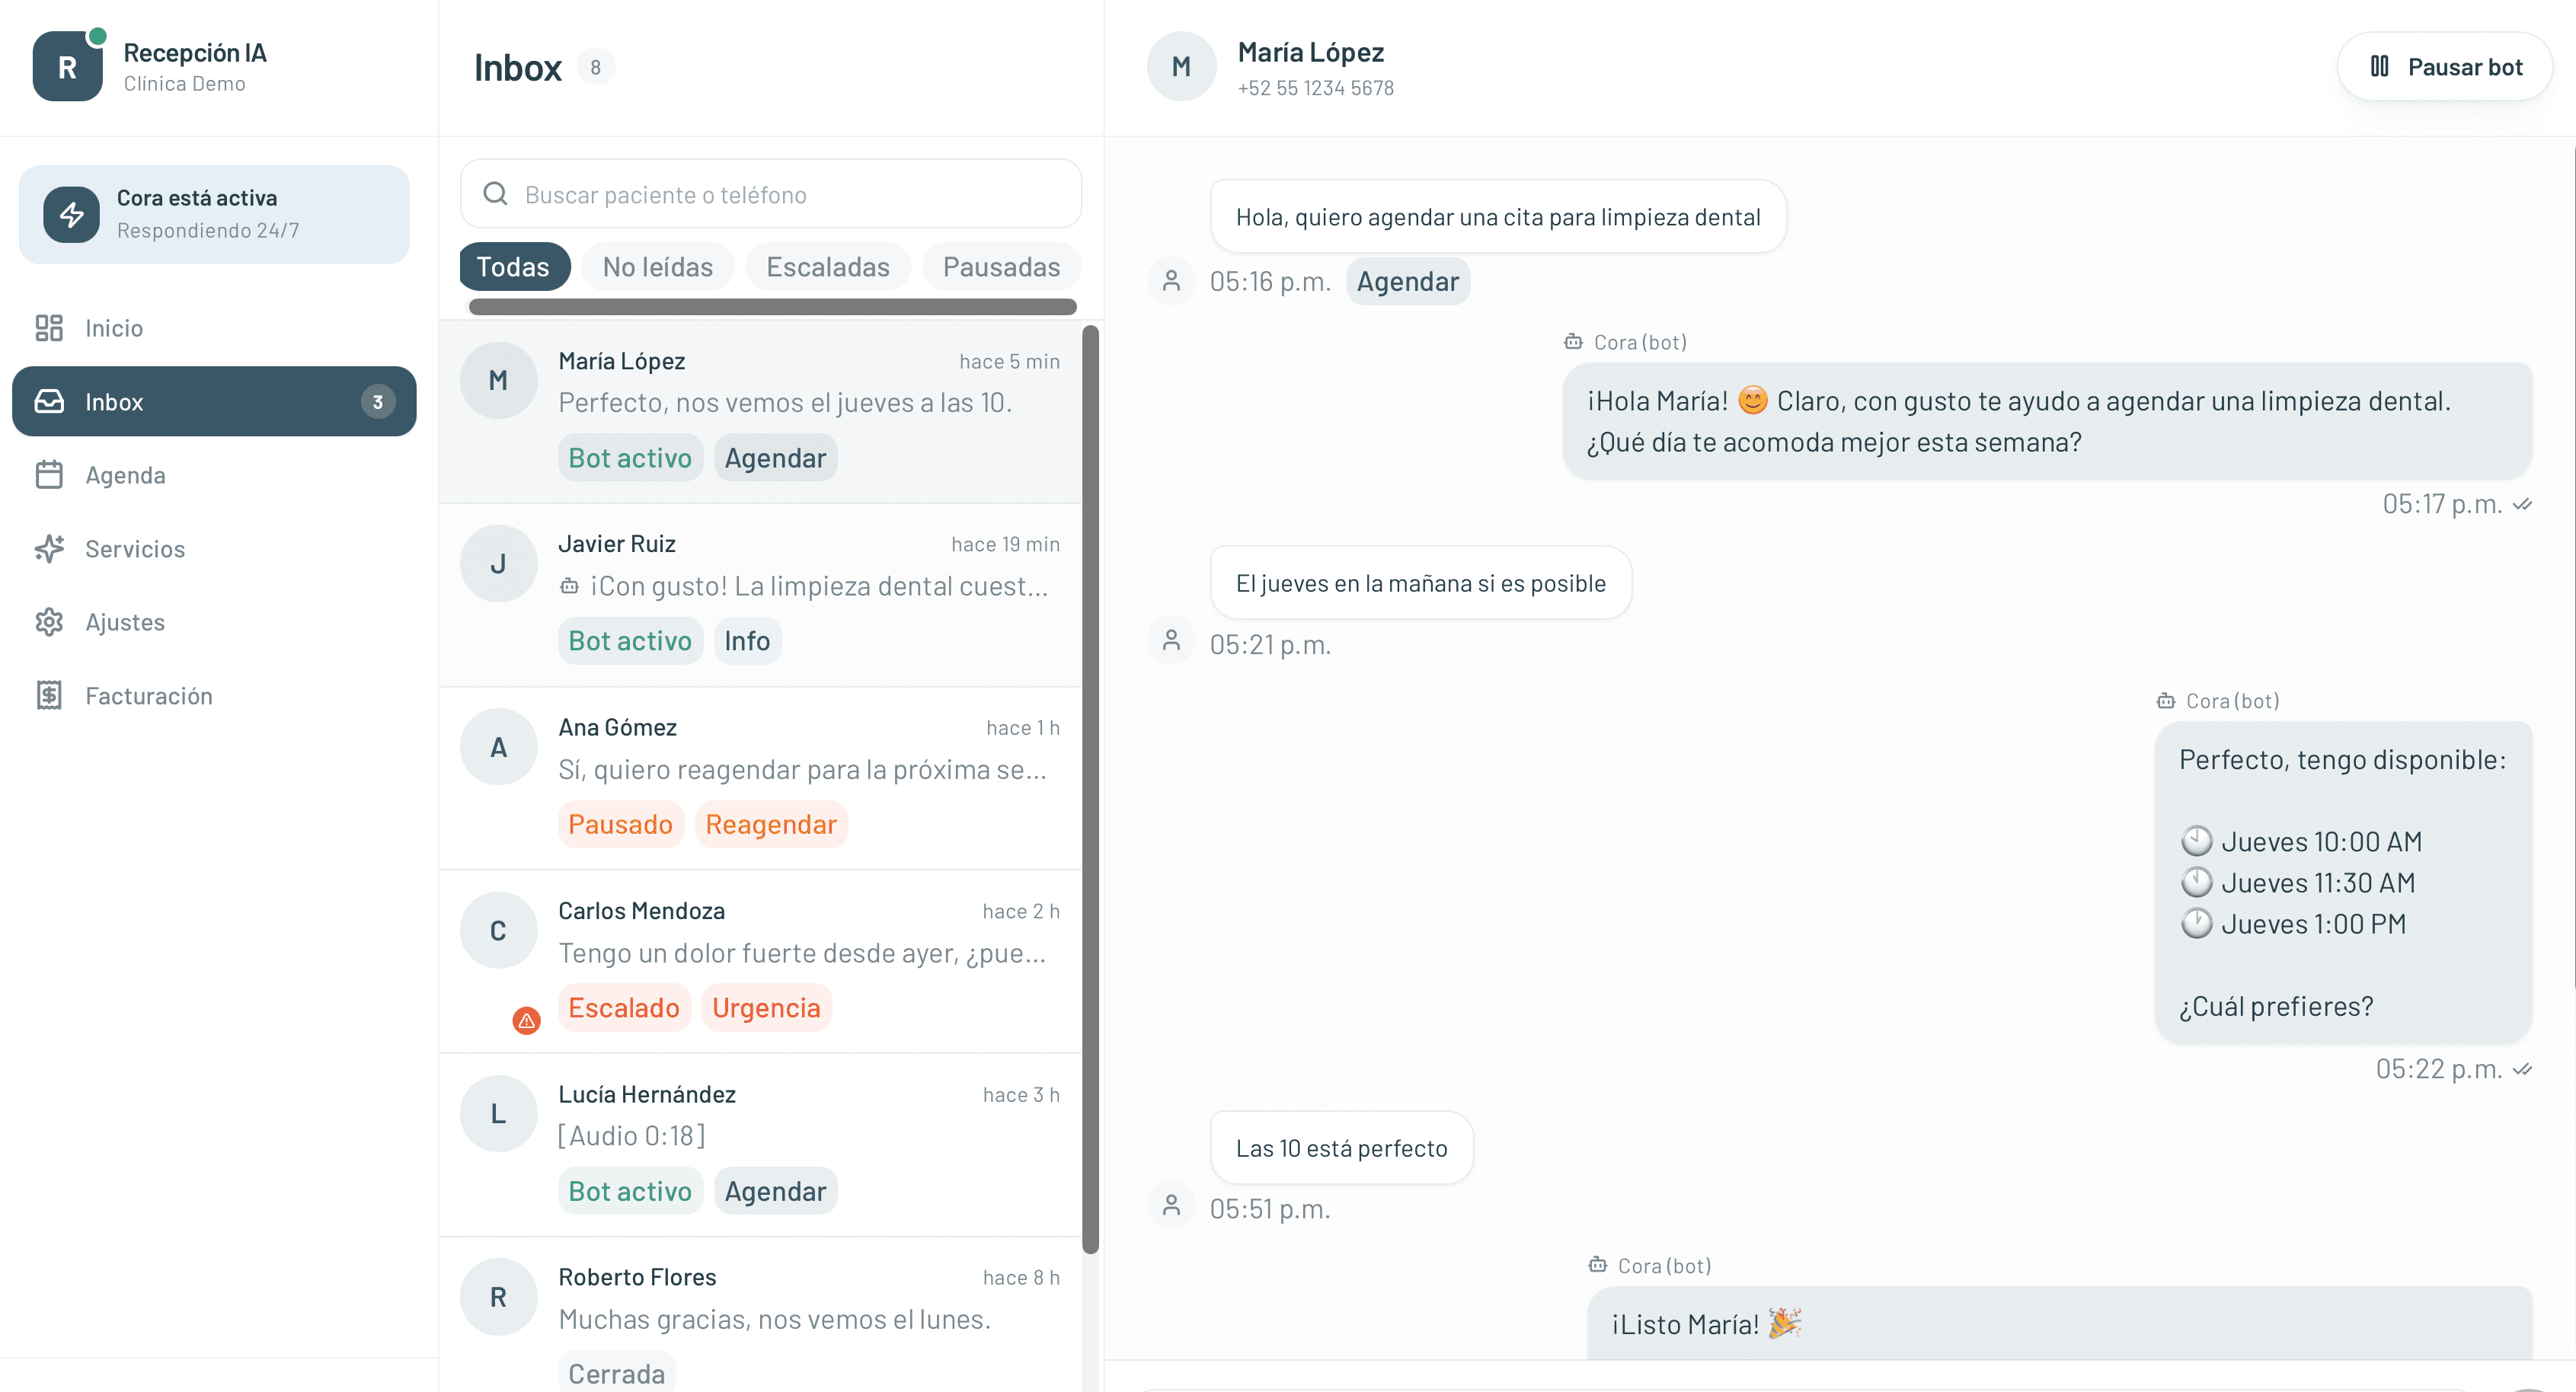Screen dimensions: 2576x1392
Task: Click the Inbox count badge 8
Action: pyautogui.click(x=595, y=67)
